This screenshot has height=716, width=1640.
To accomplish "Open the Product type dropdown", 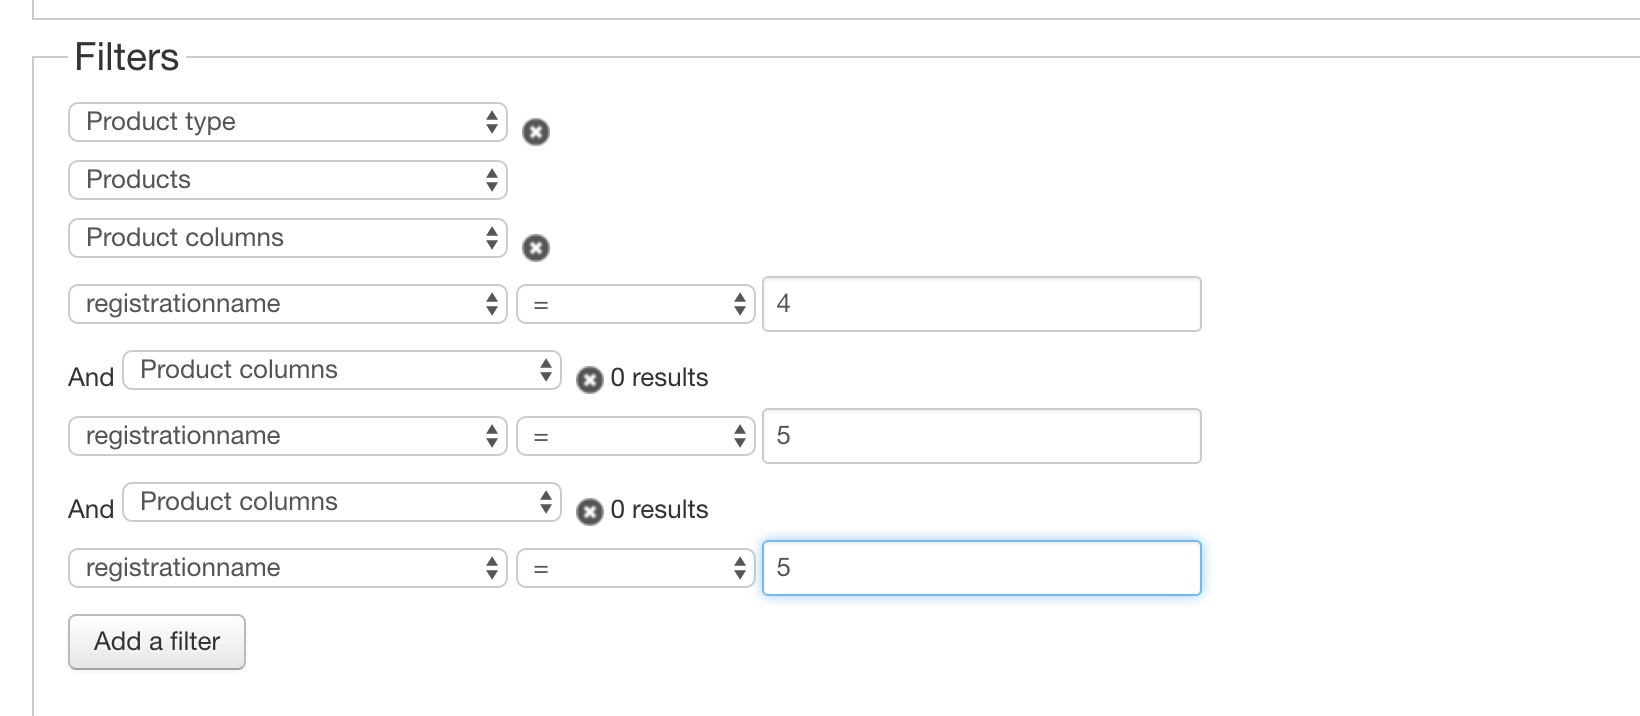I will (x=287, y=122).
